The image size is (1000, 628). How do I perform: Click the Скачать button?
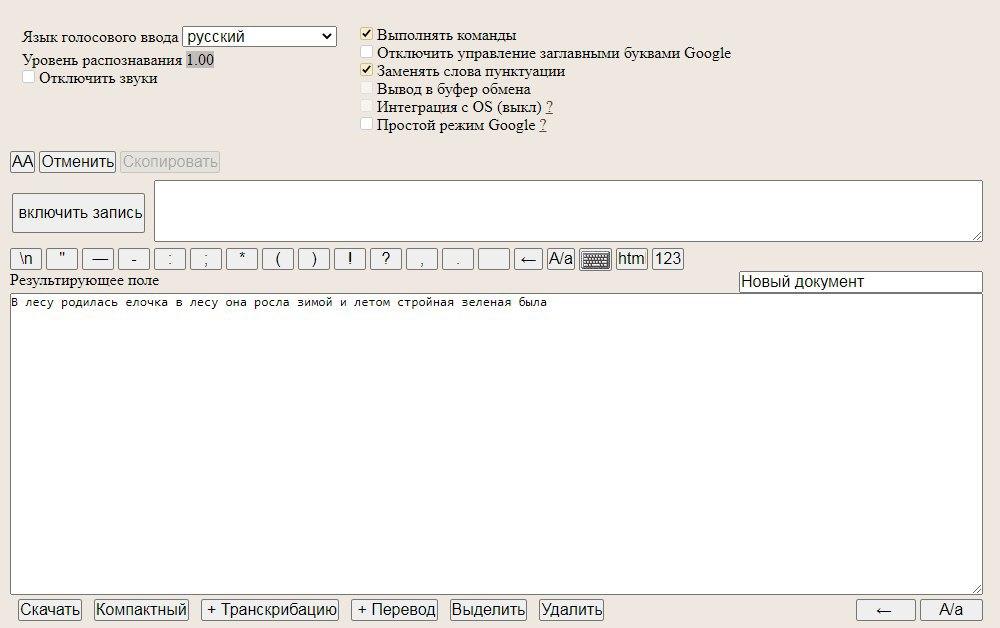(50, 610)
